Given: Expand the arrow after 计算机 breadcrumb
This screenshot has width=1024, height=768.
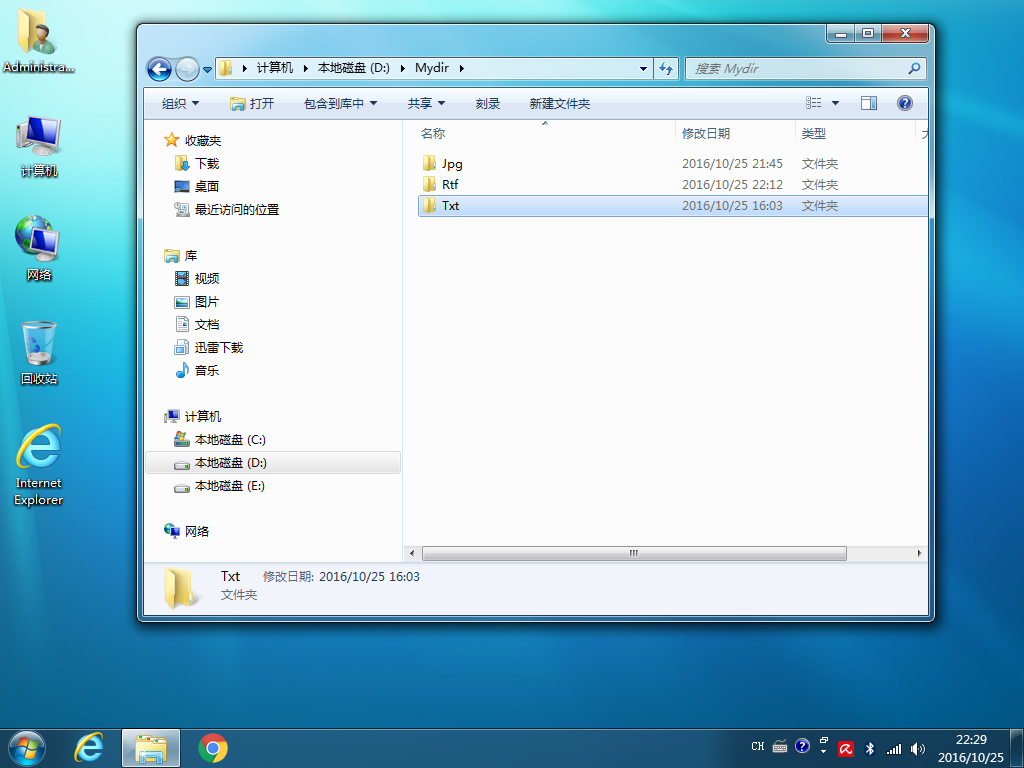Looking at the screenshot, I should (x=306, y=69).
